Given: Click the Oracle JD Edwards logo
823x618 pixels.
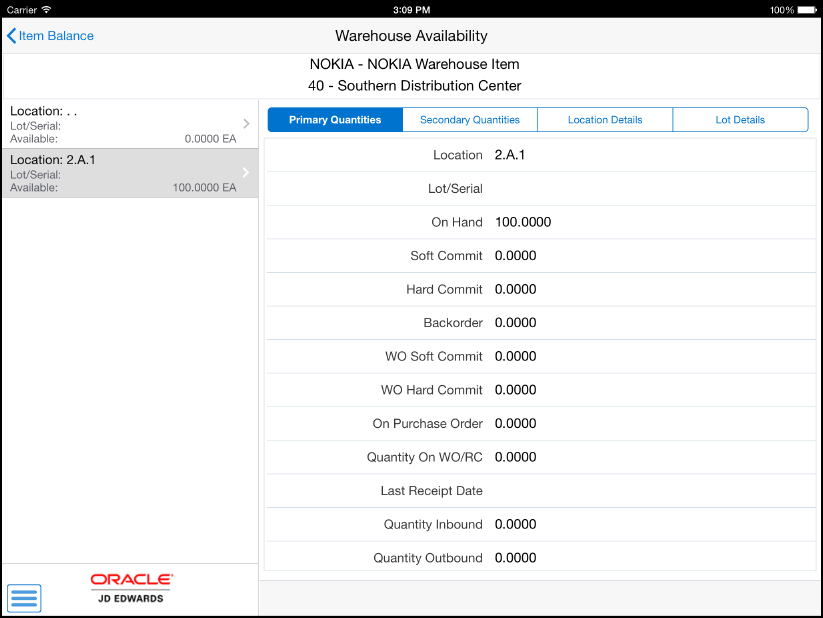Looking at the screenshot, I should [x=131, y=588].
